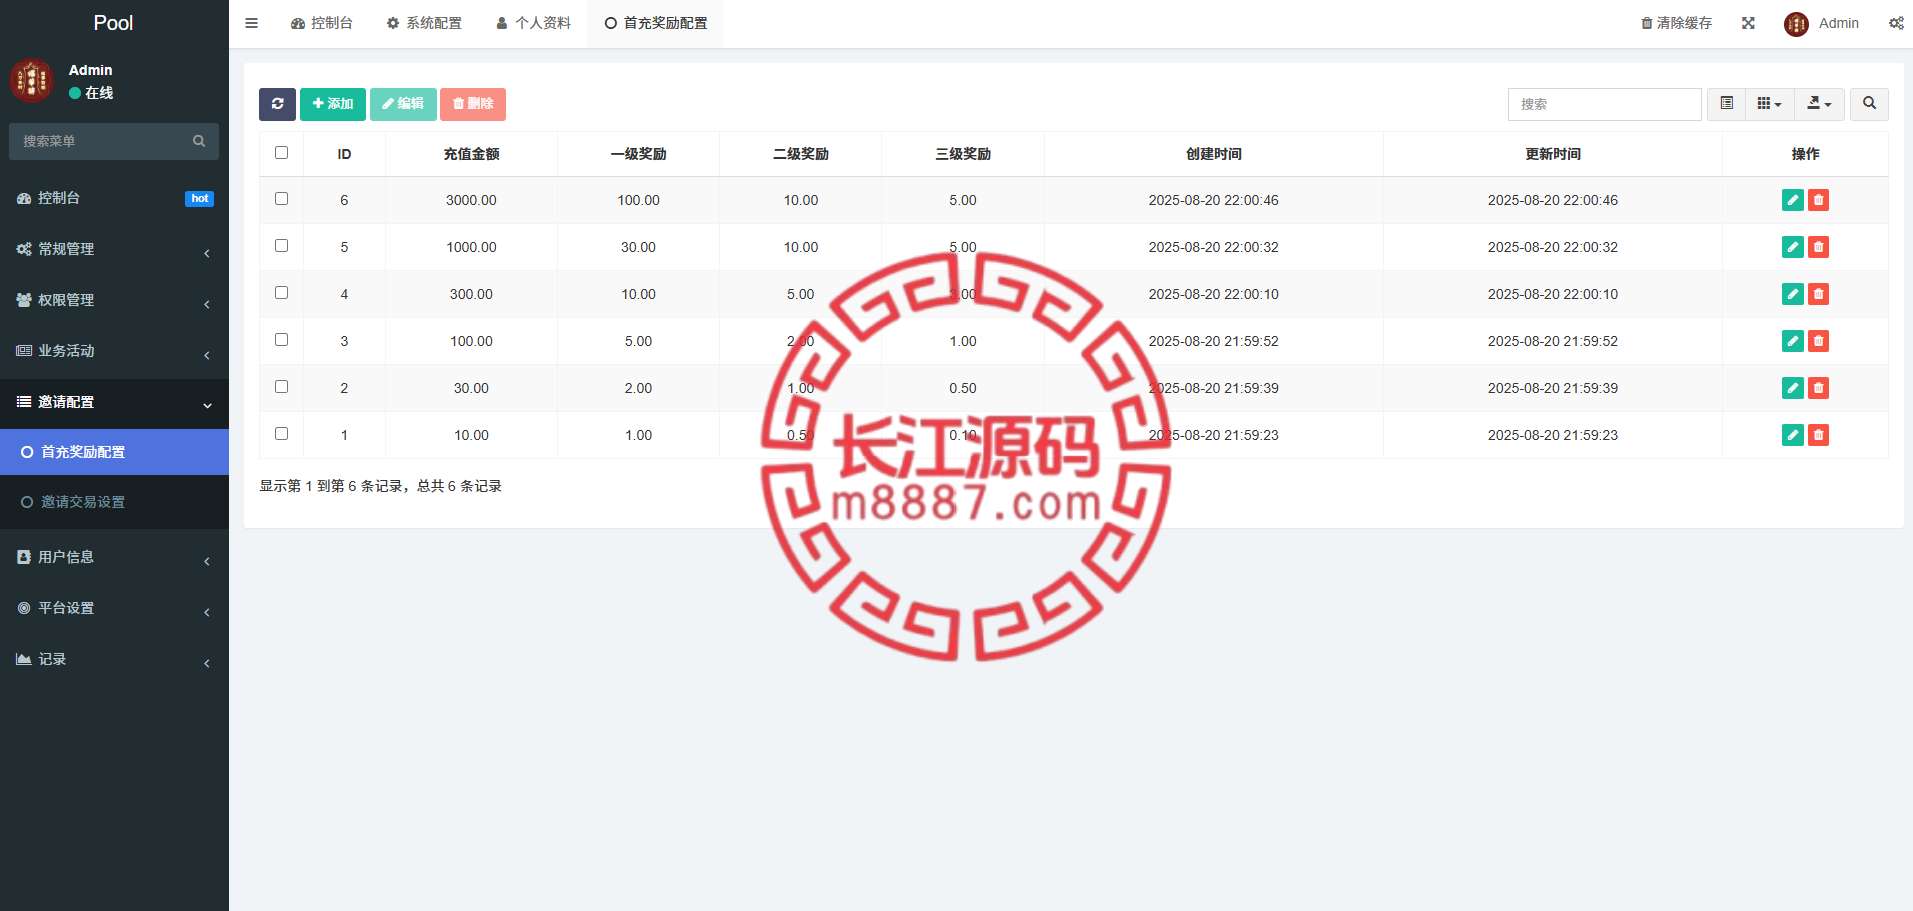1913x911 pixels.
Task: Toggle fullscreen mode icon in header
Action: click(x=1748, y=23)
